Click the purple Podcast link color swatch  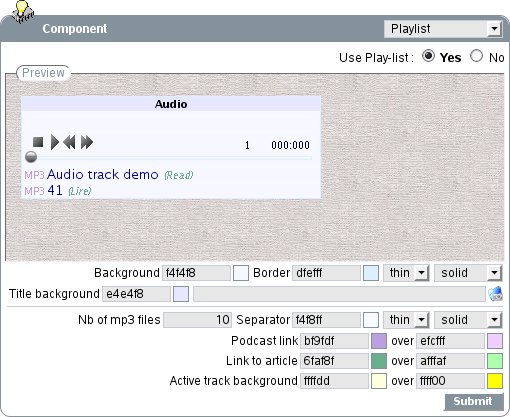(379, 341)
